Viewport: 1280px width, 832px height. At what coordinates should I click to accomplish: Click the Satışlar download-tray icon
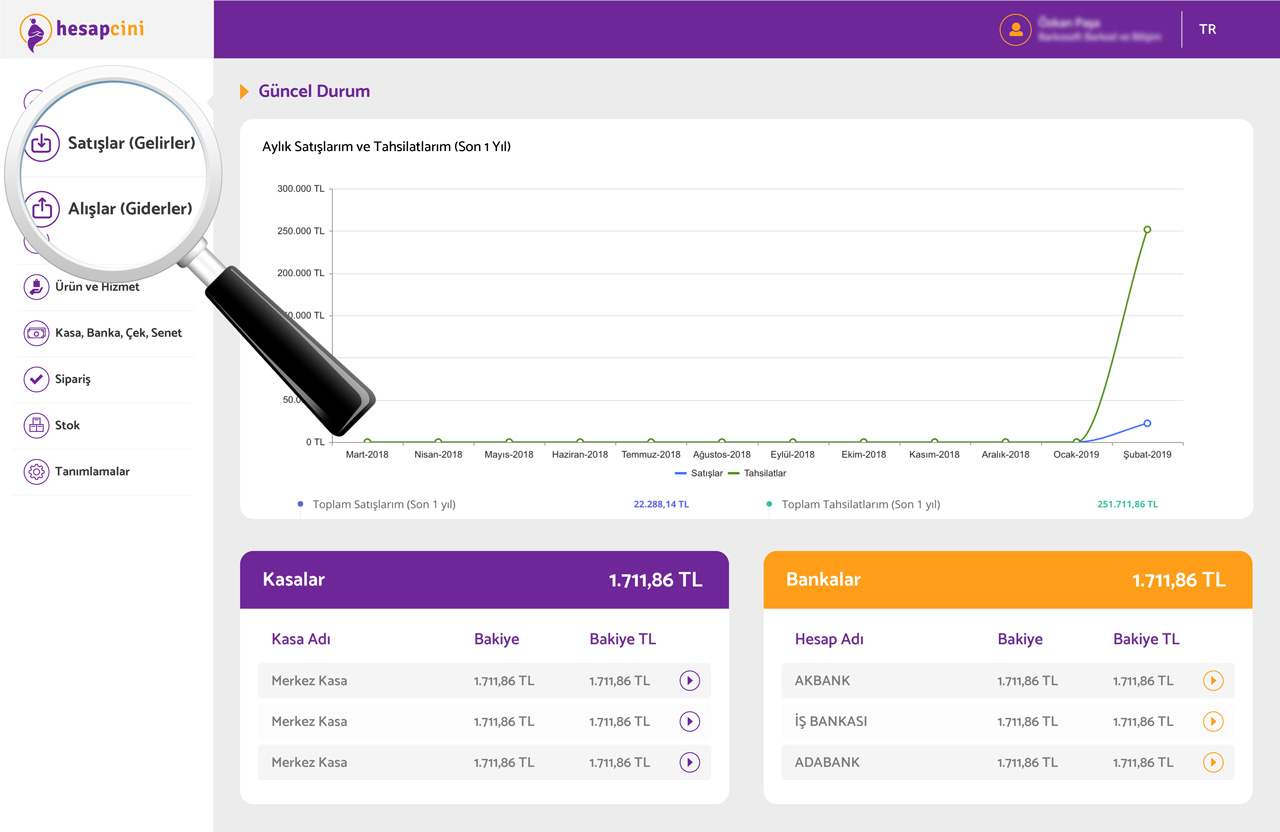tap(41, 143)
